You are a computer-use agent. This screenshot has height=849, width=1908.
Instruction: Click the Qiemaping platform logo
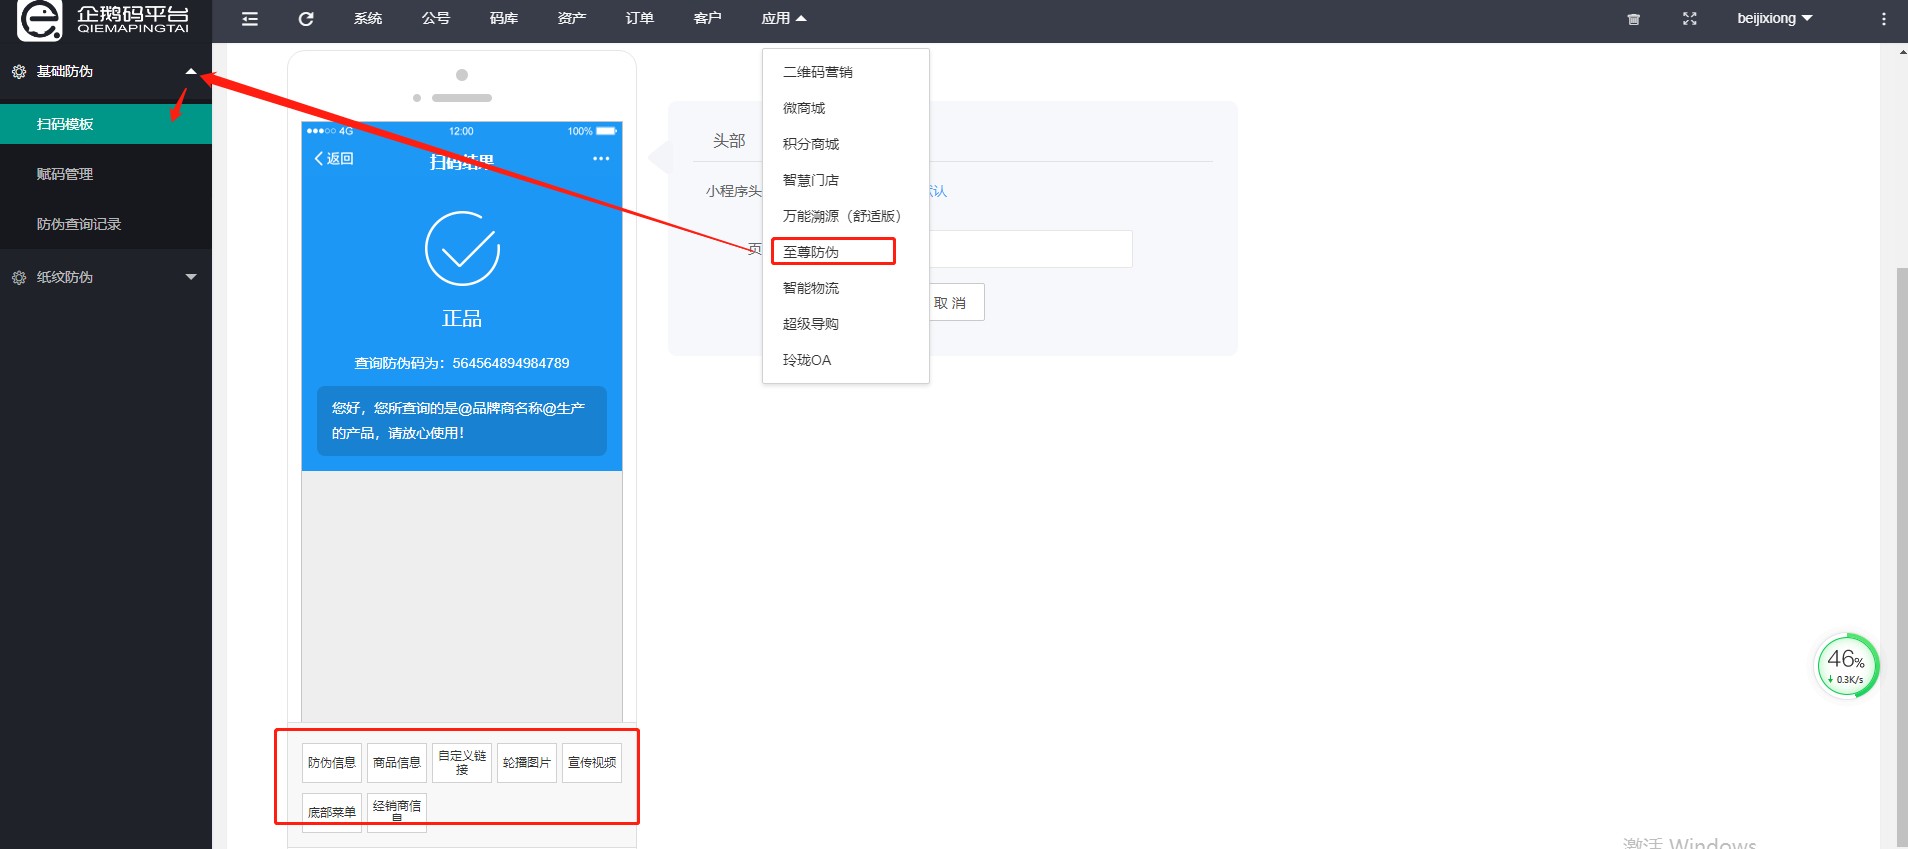102,20
